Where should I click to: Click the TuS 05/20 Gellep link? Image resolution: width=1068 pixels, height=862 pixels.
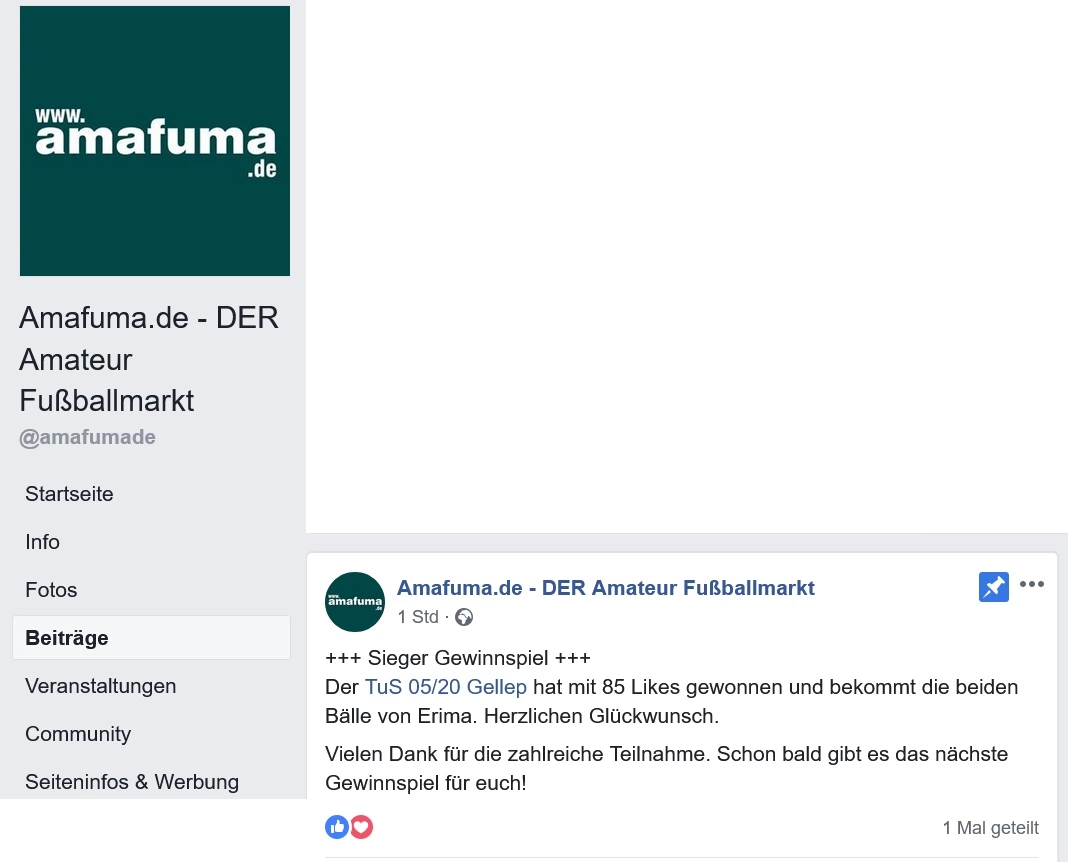[446, 687]
